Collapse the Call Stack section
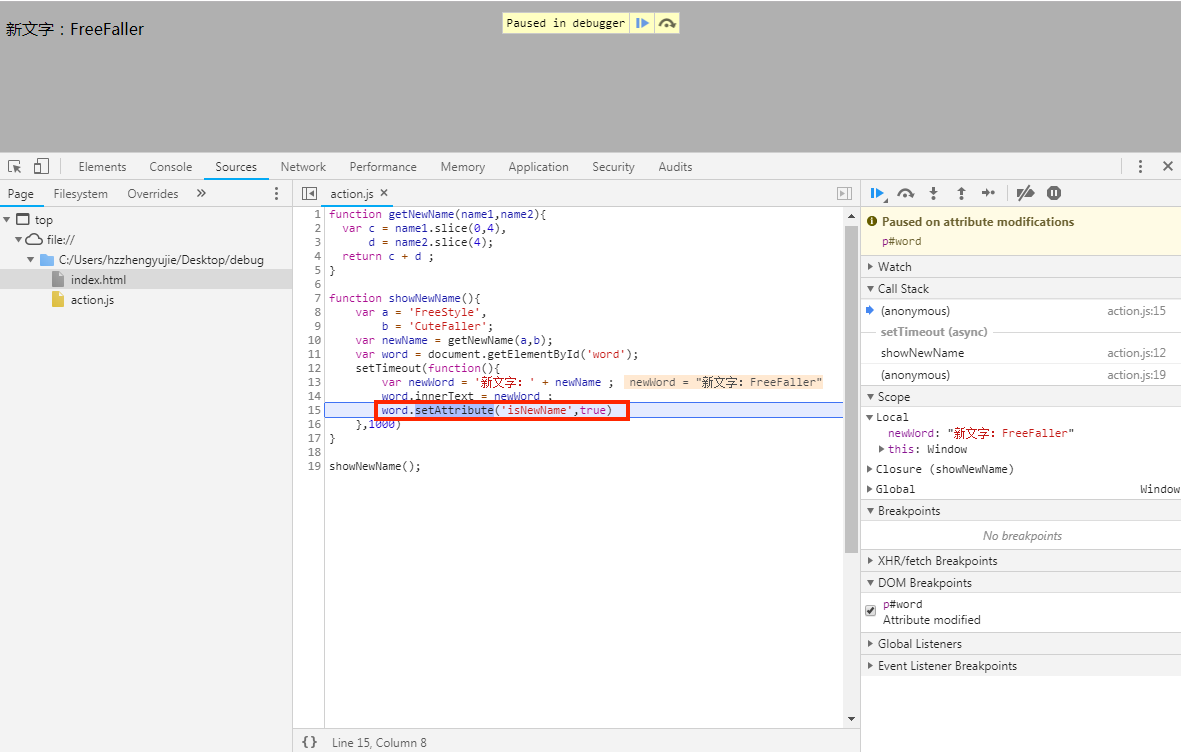Viewport: 1181px width, 752px height. pyautogui.click(x=902, y=289)
